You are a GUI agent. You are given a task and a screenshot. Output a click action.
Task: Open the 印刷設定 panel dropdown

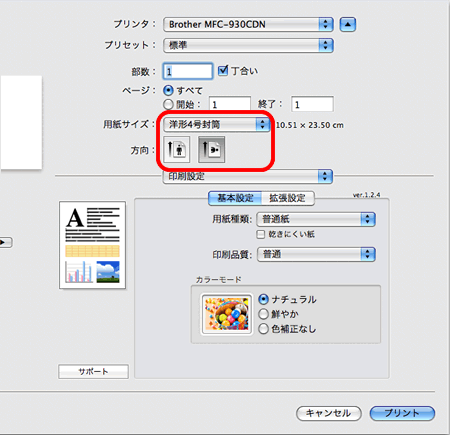point(248,176)
